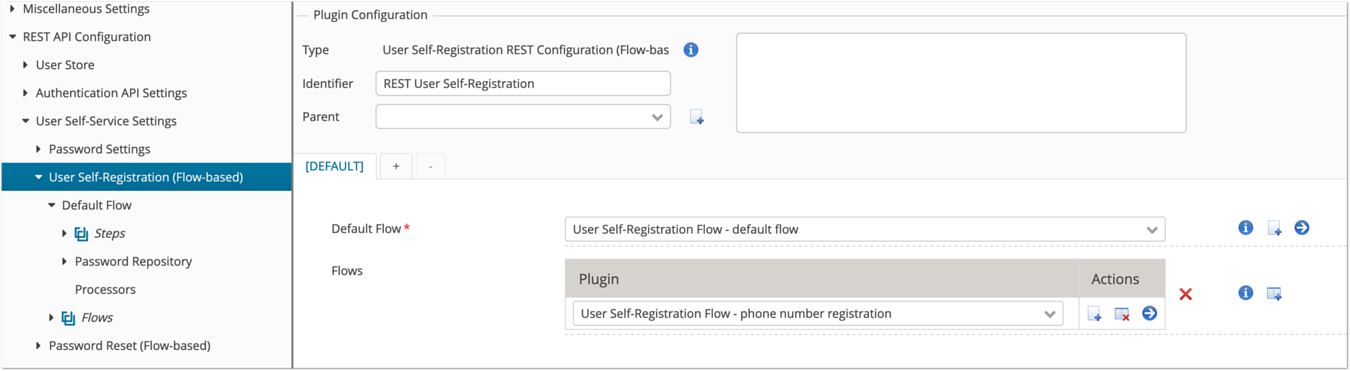The width and height of the screenshot is (1350, 371).
Task: Click the add-new icon in the Flows Actions column
Action: click(1095, 314)
